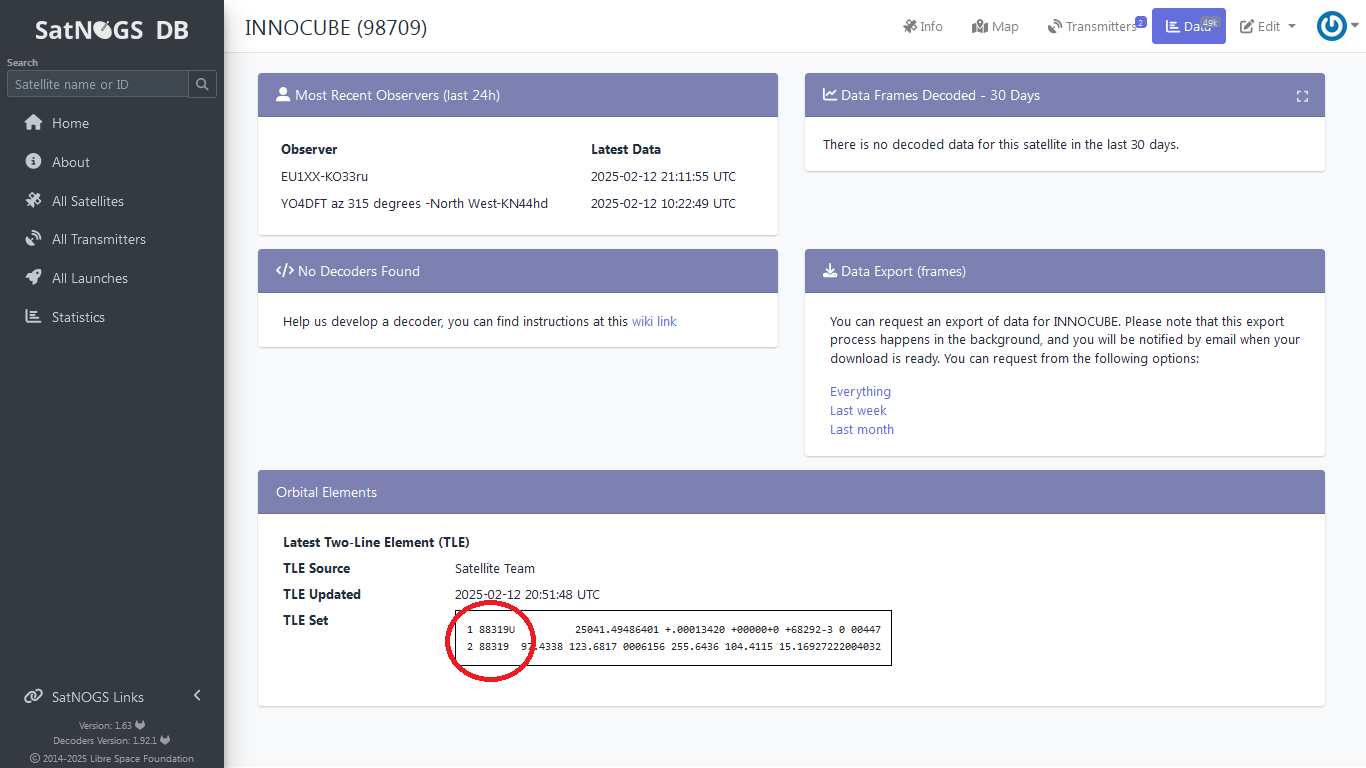Click the All Satellites satellite icon
Screen dimensions: 1366x768
[x=33, y=201]
